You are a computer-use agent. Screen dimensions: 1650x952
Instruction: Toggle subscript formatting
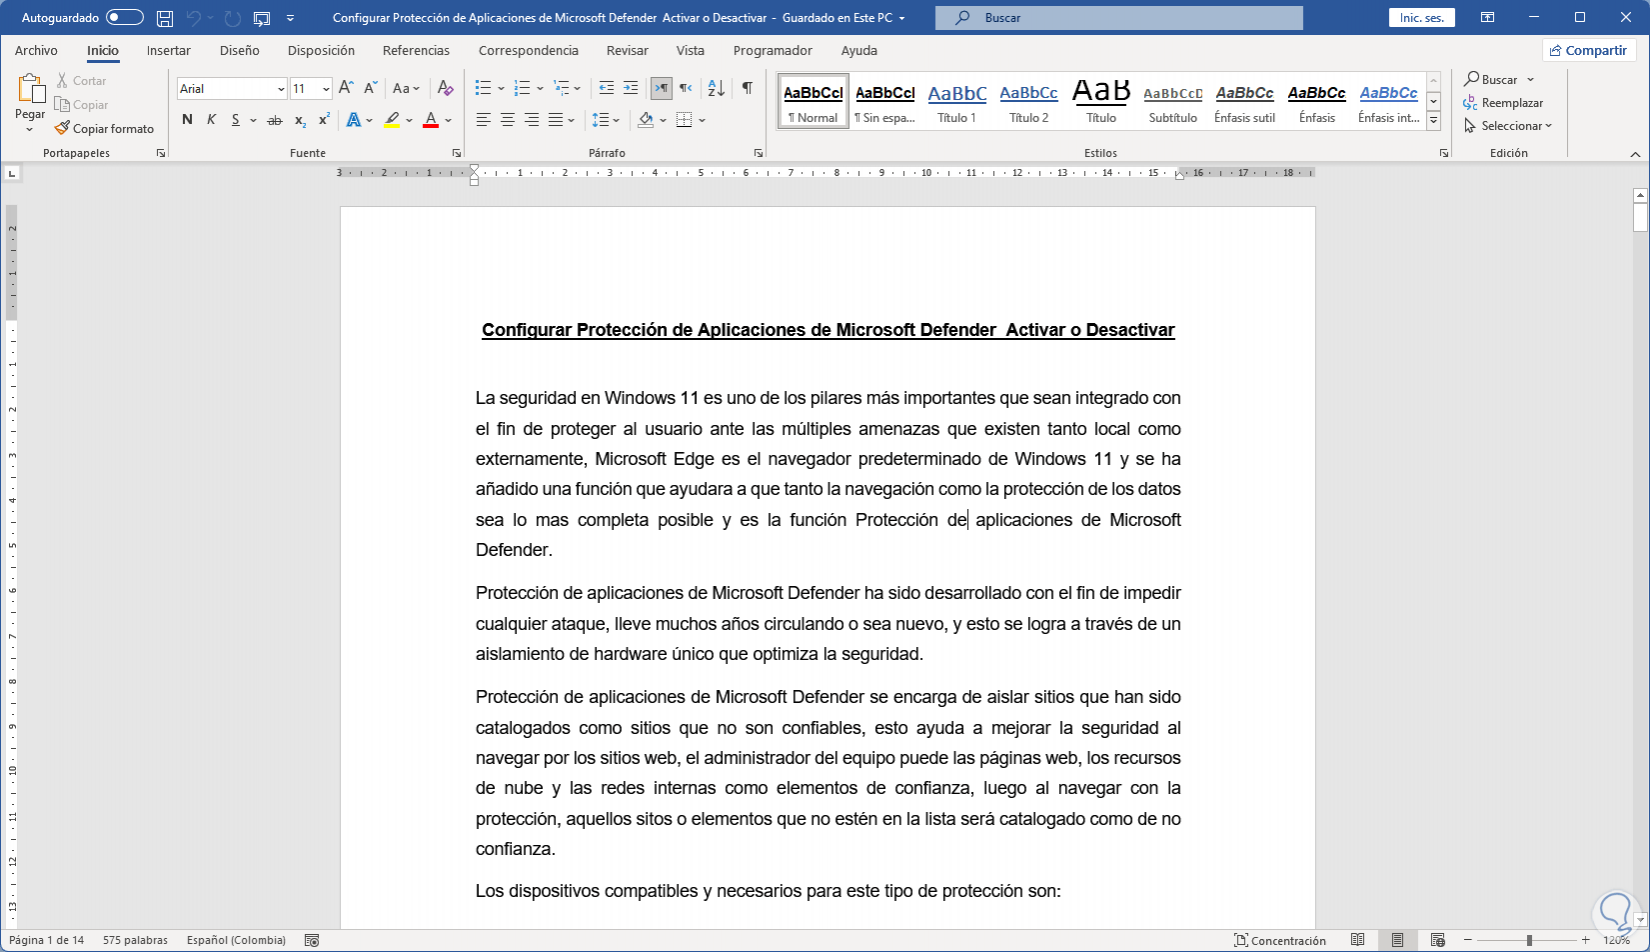300,120
